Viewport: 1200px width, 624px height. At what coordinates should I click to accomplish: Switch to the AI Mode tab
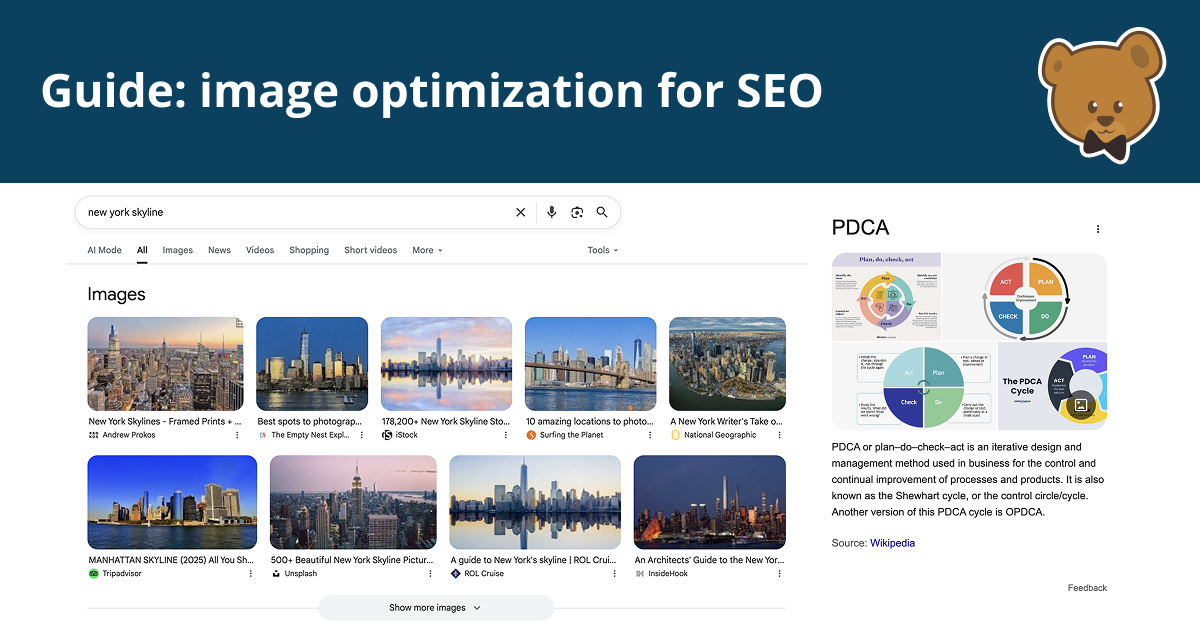104,250
